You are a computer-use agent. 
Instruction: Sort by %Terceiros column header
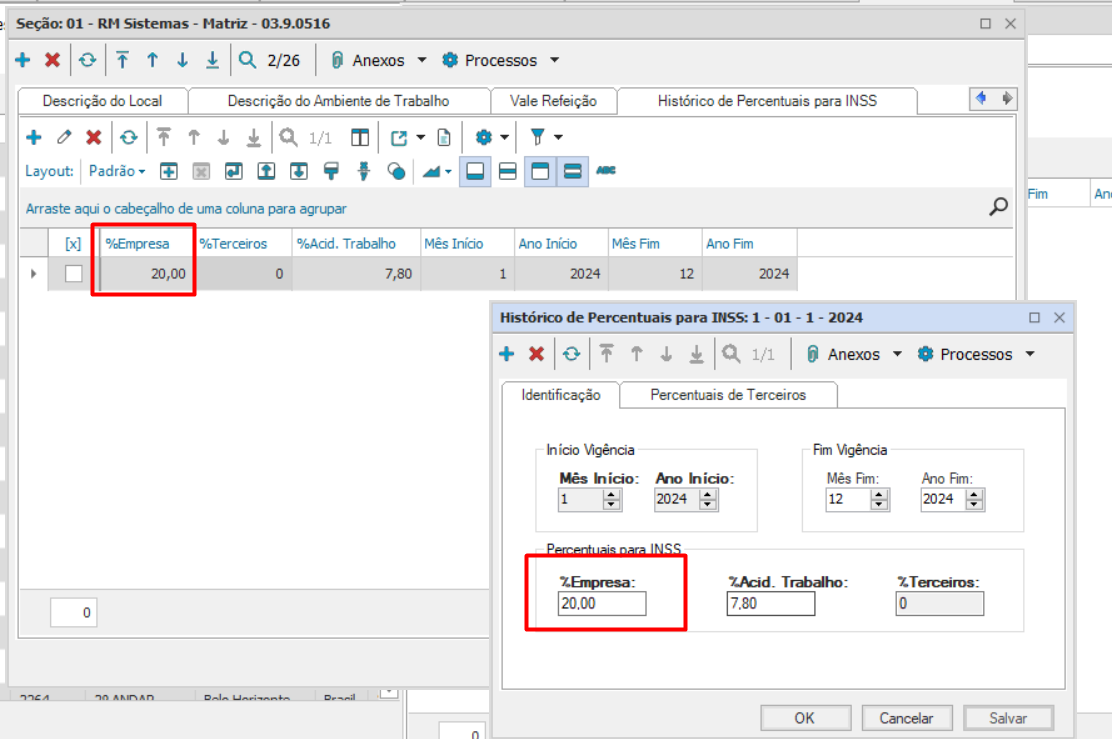[243, 243]
